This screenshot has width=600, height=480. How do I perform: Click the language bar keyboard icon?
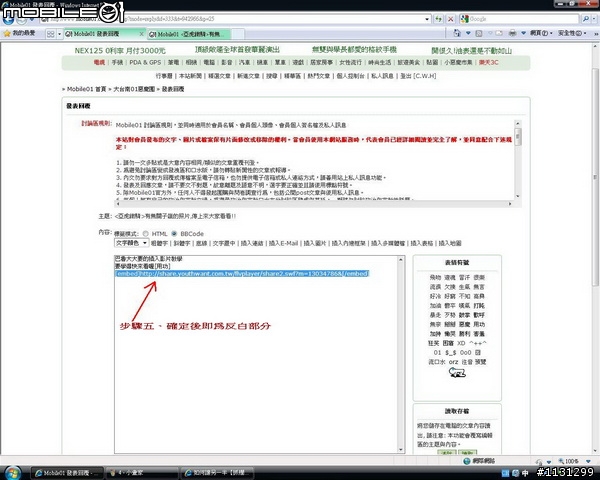tap(506, 473)
